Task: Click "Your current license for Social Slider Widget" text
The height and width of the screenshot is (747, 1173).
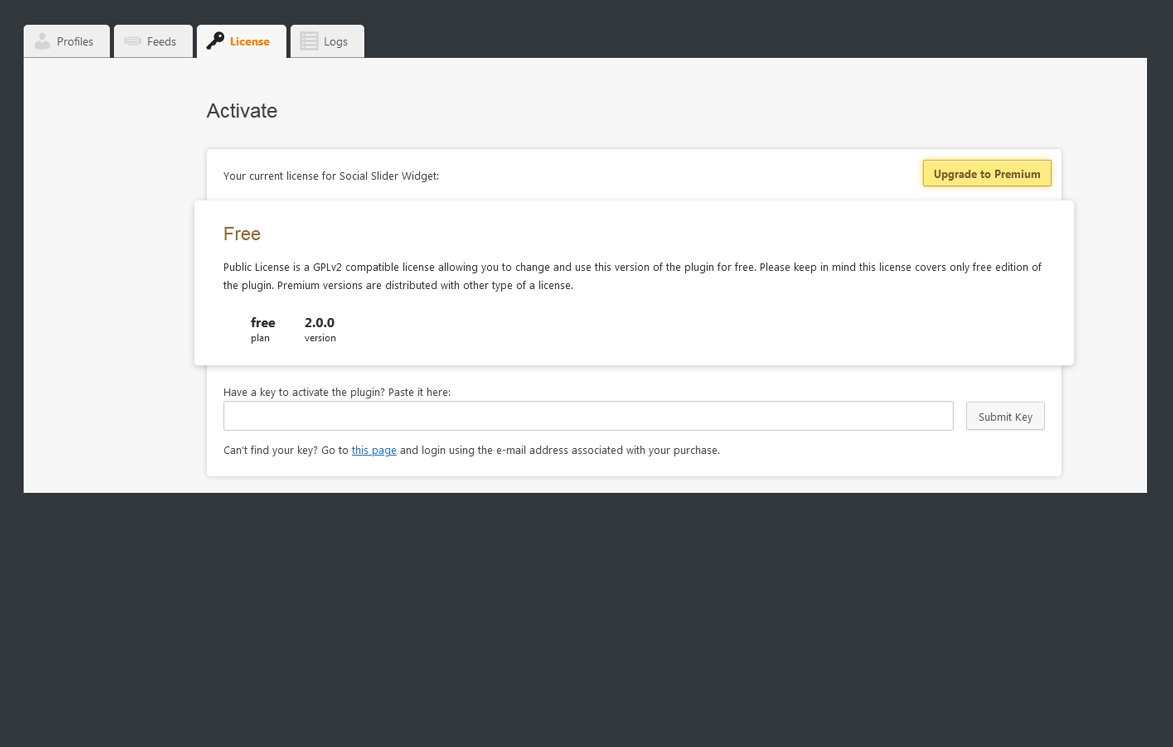Action: tap(331, 176)
